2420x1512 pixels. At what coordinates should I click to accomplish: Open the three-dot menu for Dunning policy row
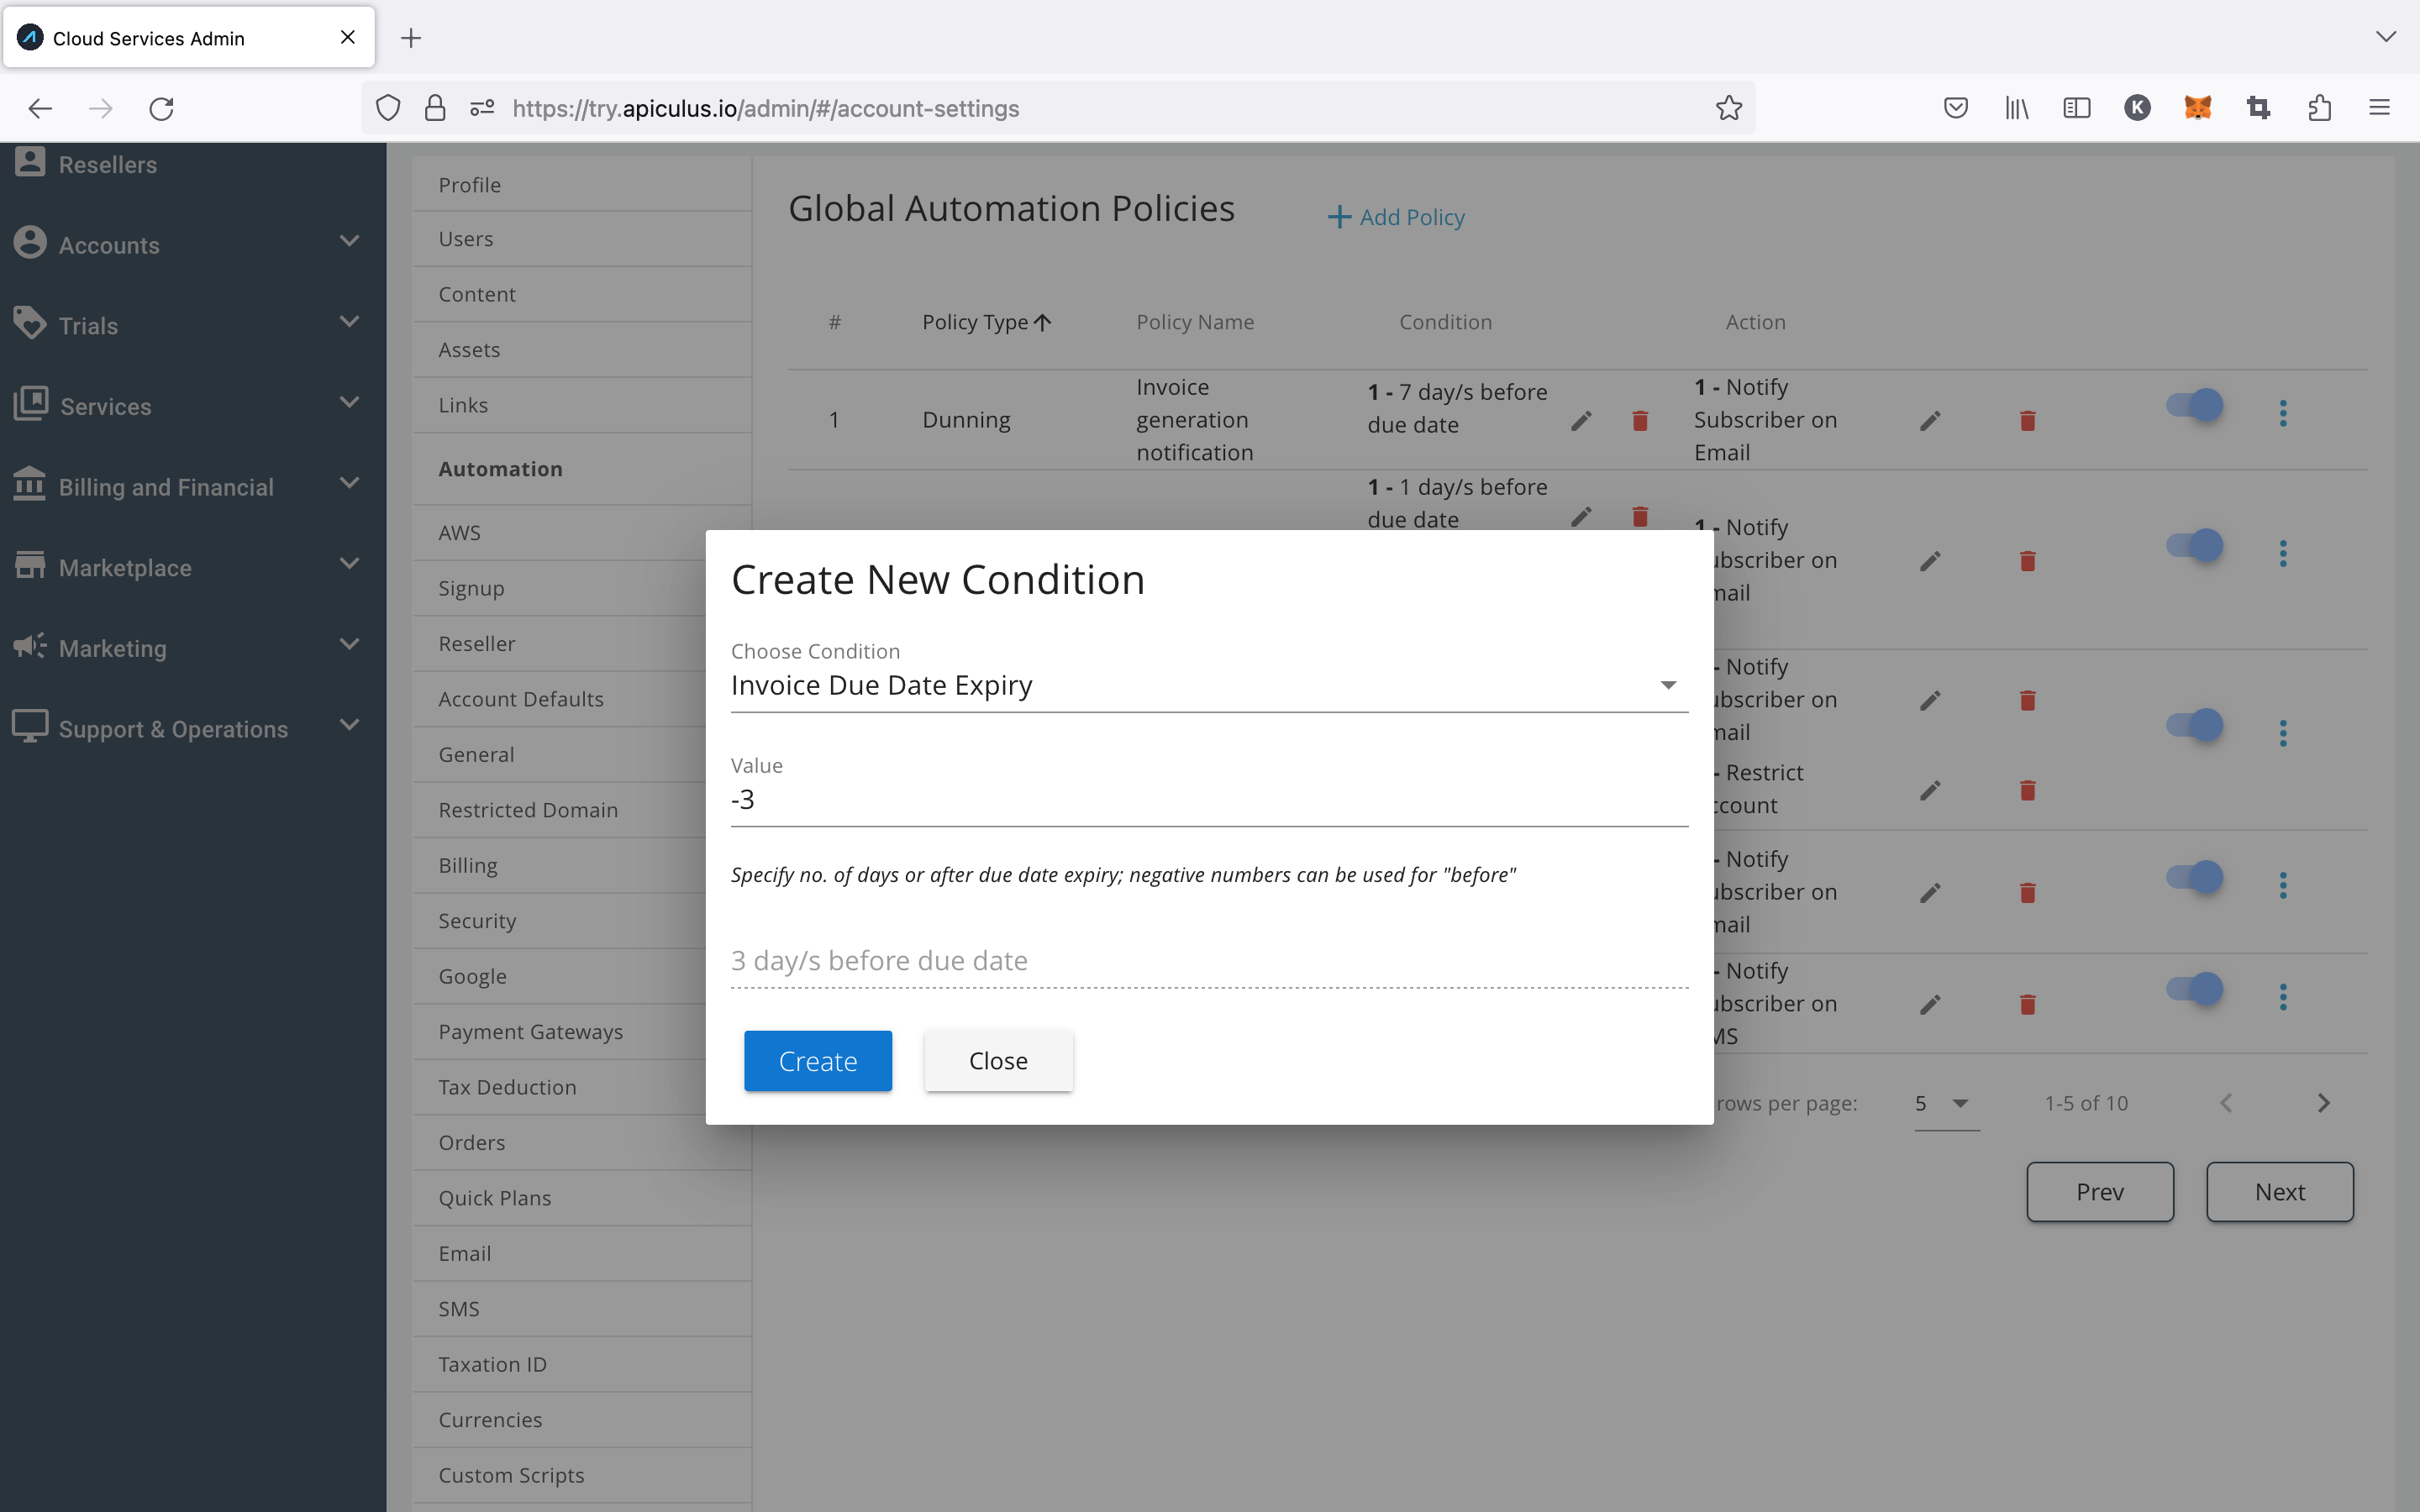2282,413
